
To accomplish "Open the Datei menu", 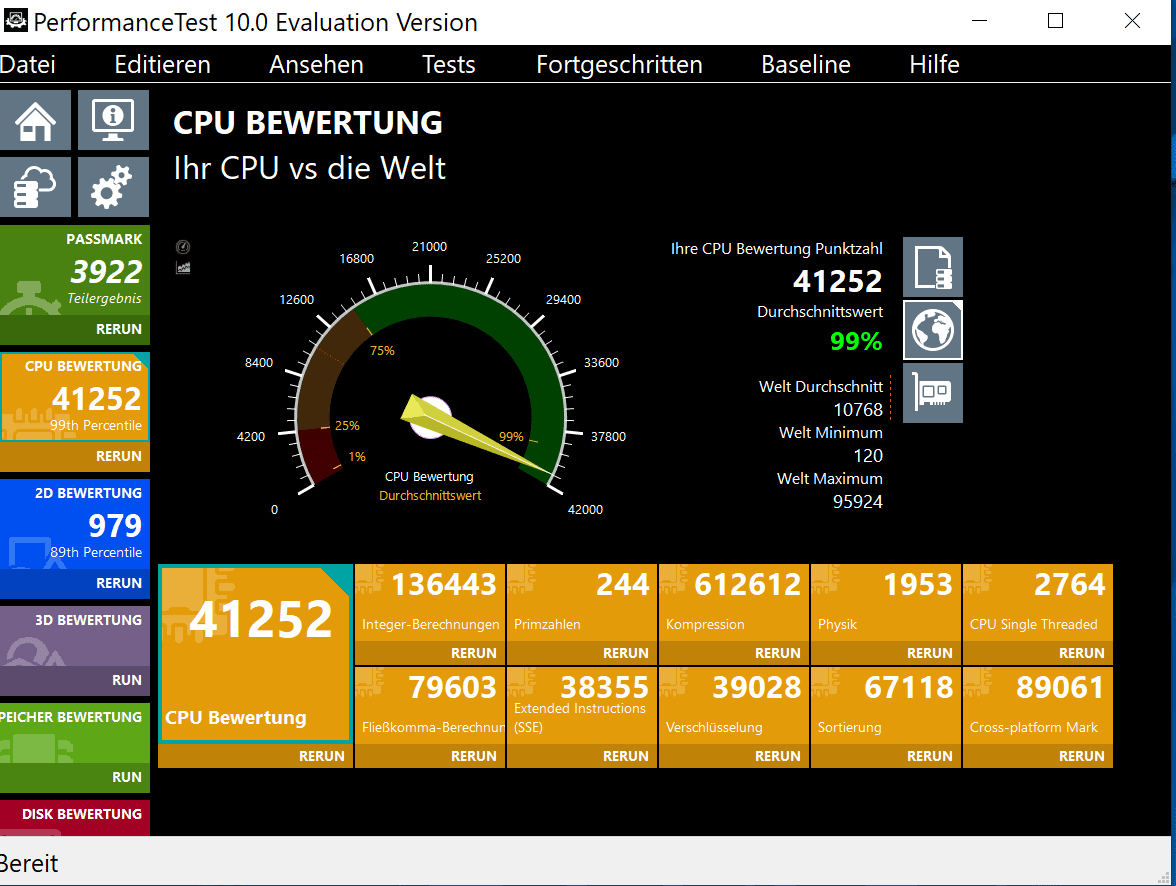I will click(x=28, y=65).
